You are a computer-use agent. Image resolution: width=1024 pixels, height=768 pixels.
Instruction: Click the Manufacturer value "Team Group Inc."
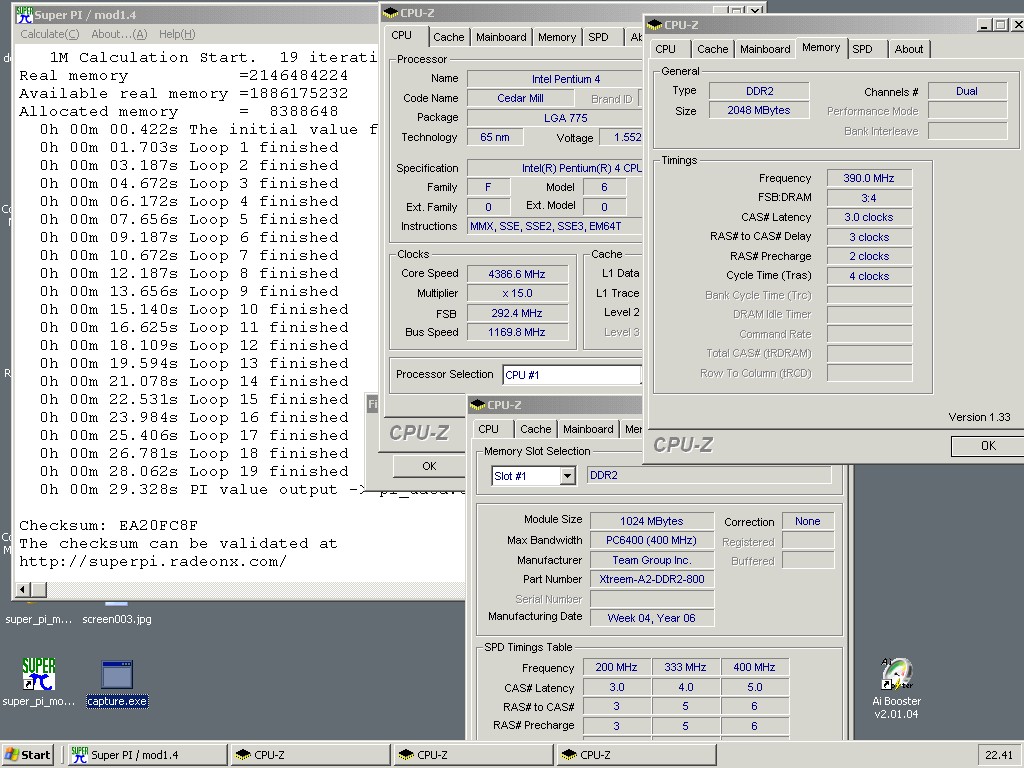(652, 560)
